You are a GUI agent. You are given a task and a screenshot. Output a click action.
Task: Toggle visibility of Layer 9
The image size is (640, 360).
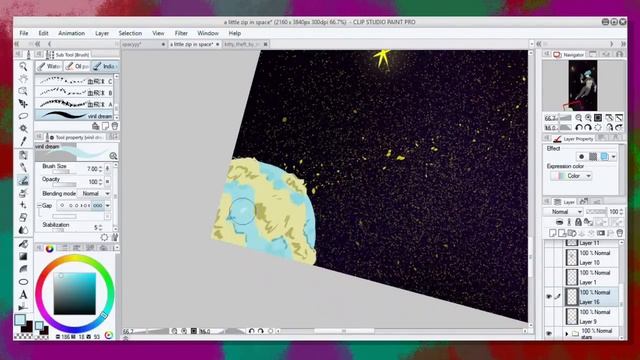549,316
